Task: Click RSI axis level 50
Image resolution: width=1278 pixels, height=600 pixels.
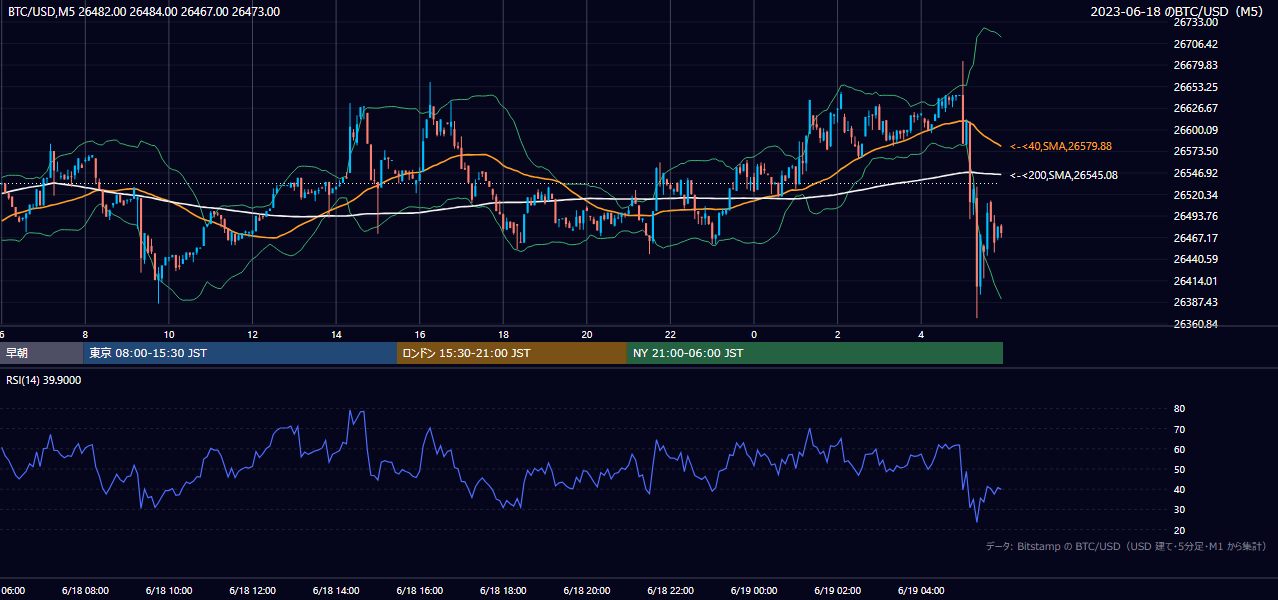Action: click(x=1179, y=469)
